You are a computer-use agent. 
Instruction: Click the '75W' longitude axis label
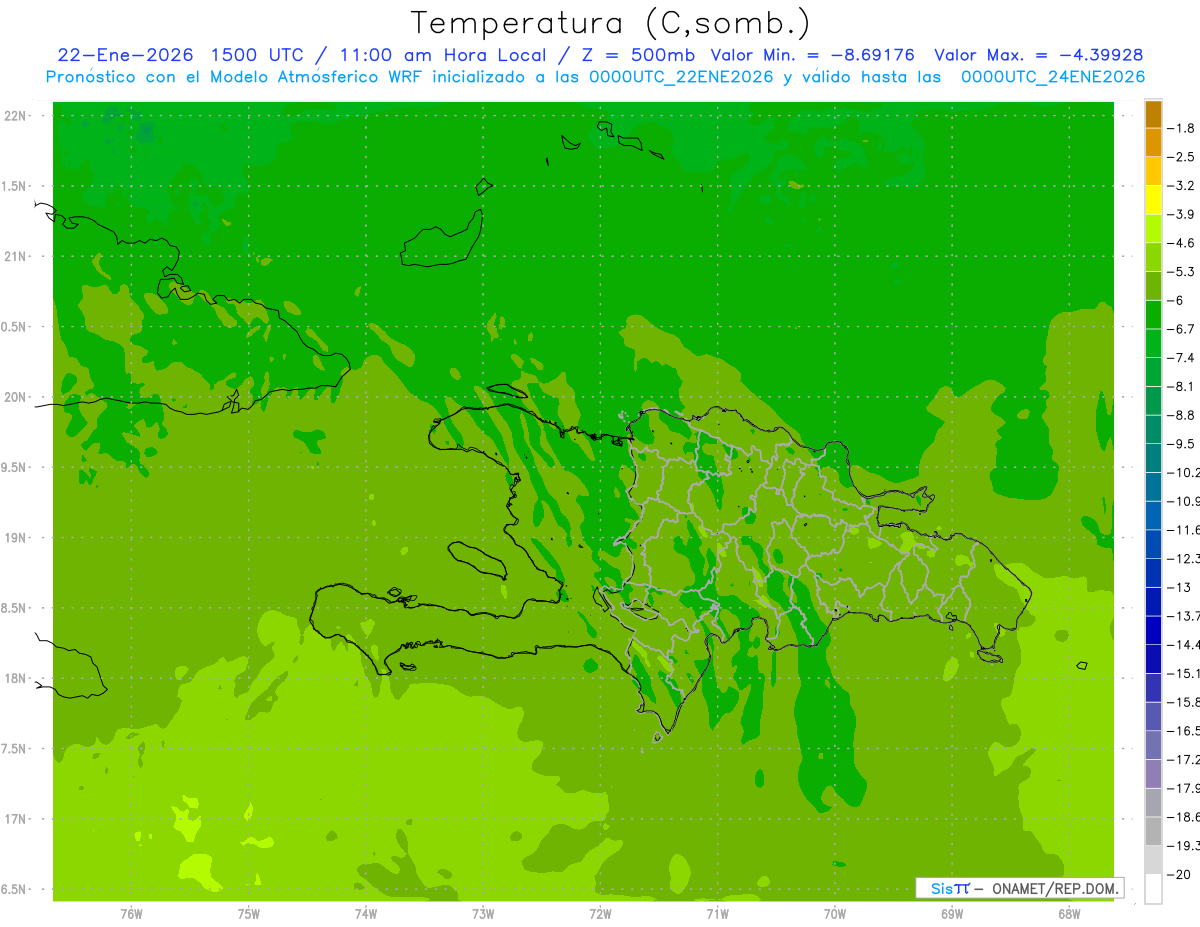[248, 914]
